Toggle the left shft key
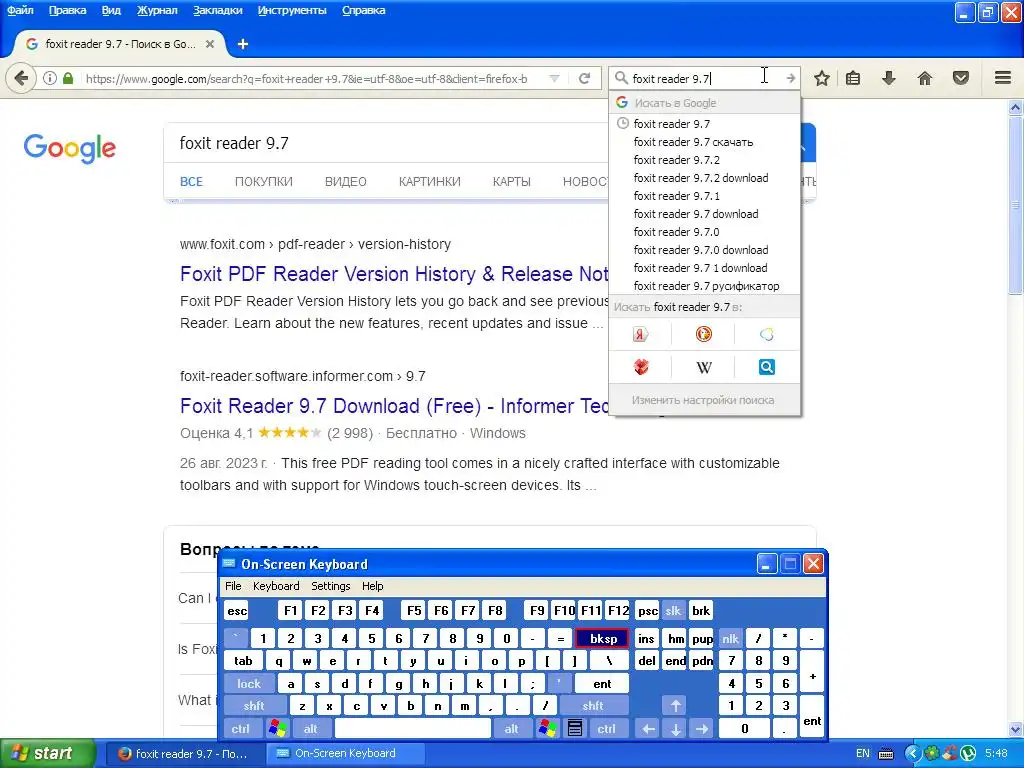The width and height of the screenshot is (1024, 768). [254, 706]
